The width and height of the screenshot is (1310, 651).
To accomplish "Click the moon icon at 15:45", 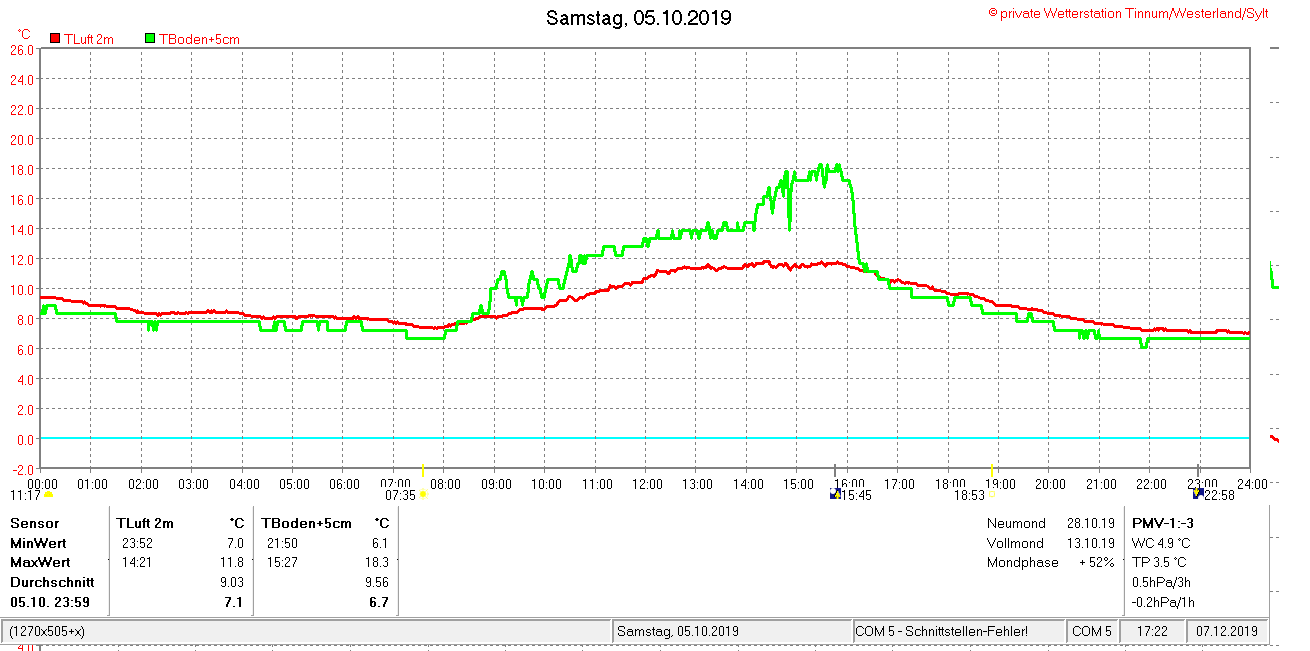I will point(836,494).
